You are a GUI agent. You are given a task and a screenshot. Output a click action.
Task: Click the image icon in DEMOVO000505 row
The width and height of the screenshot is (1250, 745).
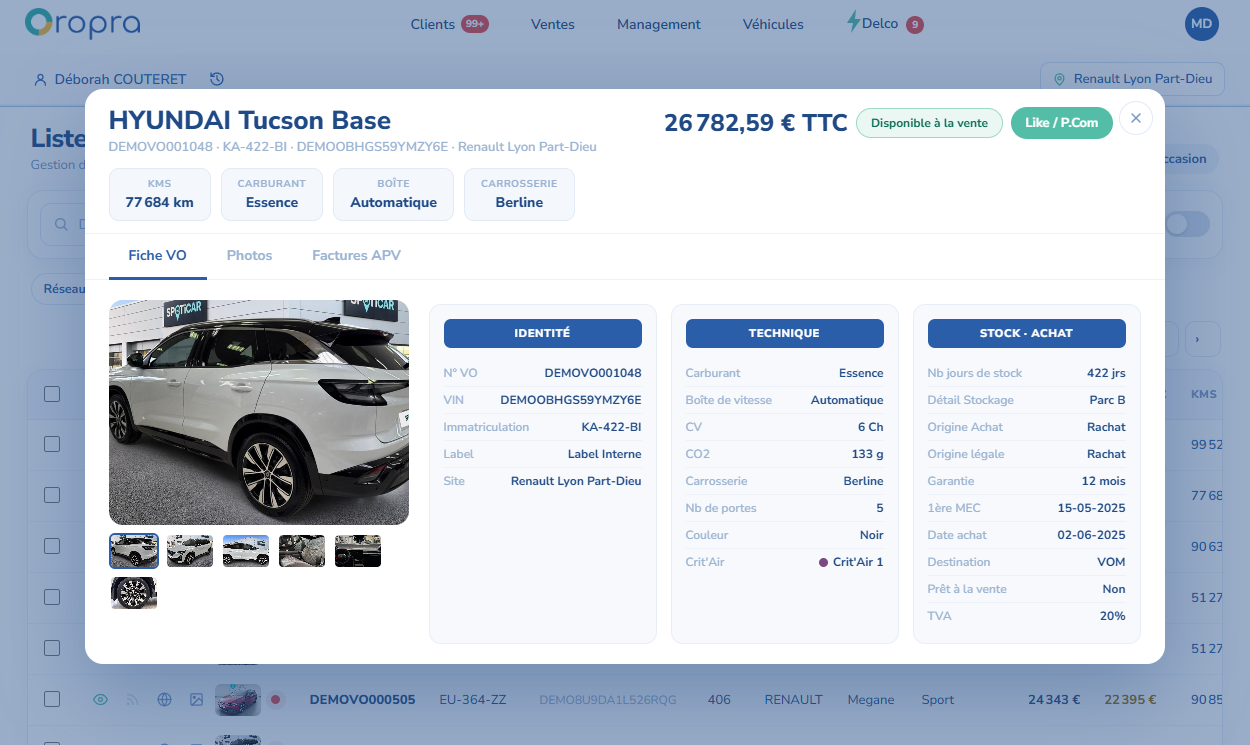click(x=196, y=700)
